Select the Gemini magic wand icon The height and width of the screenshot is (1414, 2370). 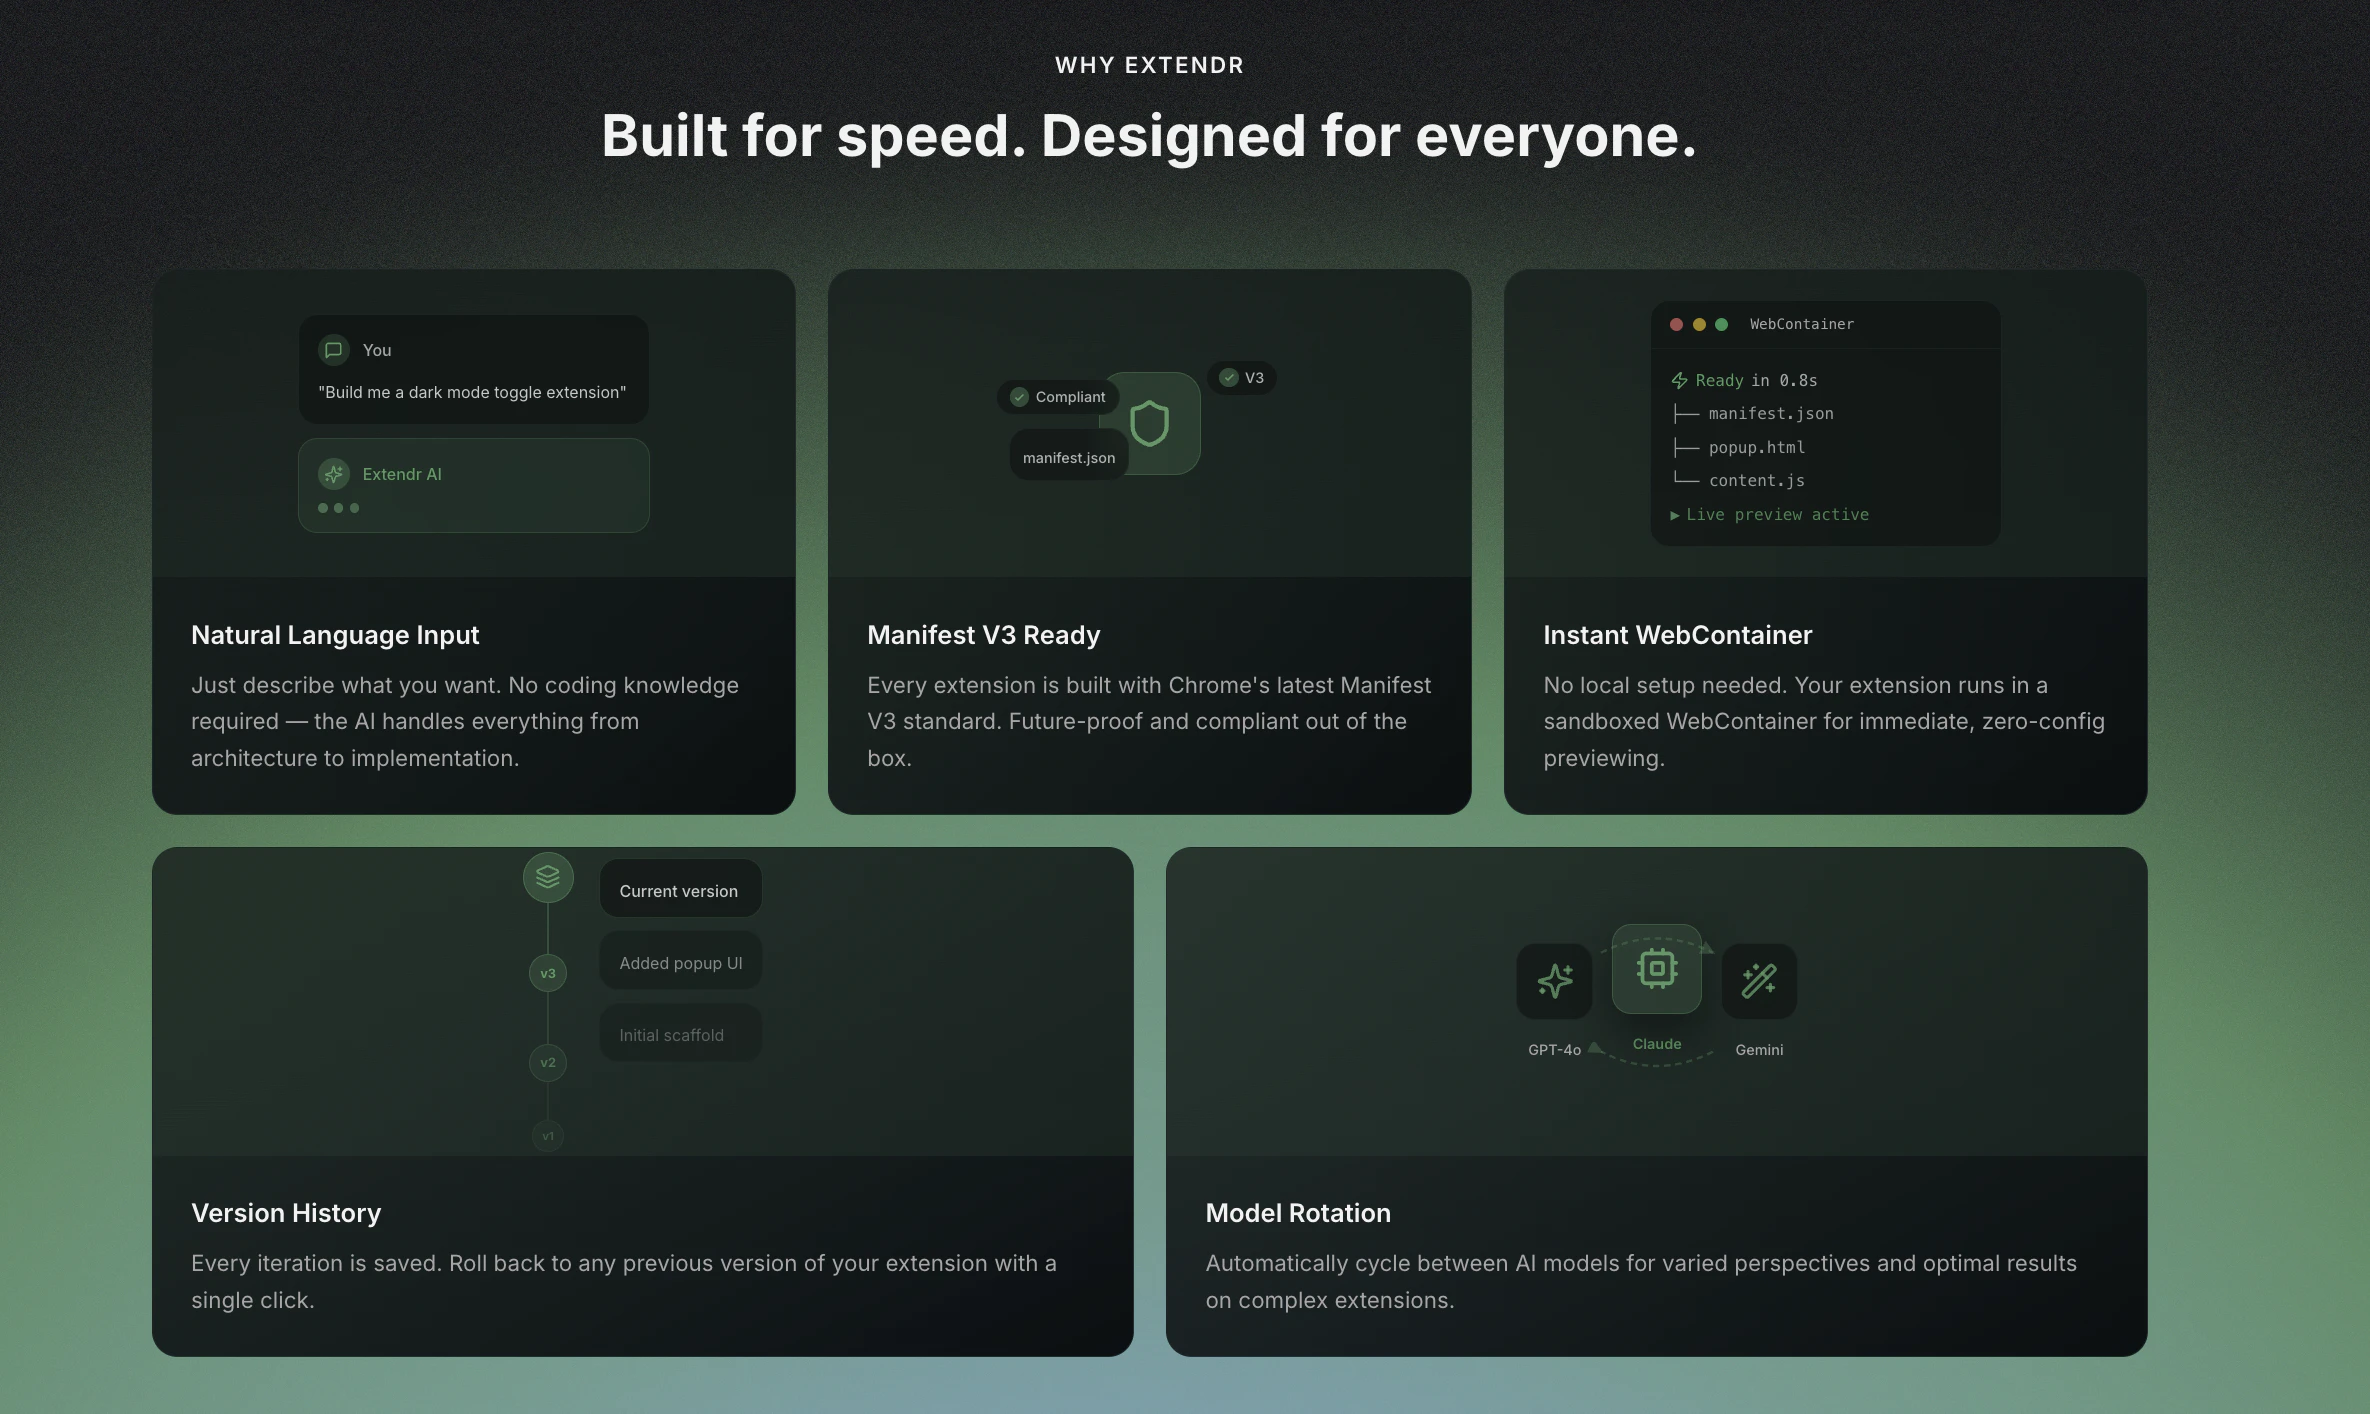click(1759, 981)
